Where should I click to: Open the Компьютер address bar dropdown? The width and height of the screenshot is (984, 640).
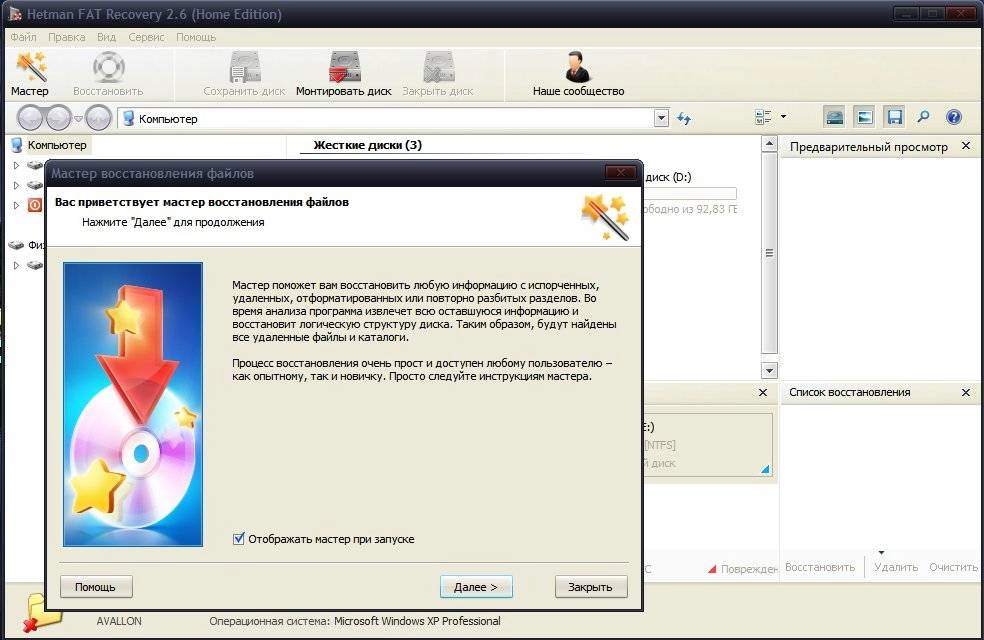click(x=661, y=118)
